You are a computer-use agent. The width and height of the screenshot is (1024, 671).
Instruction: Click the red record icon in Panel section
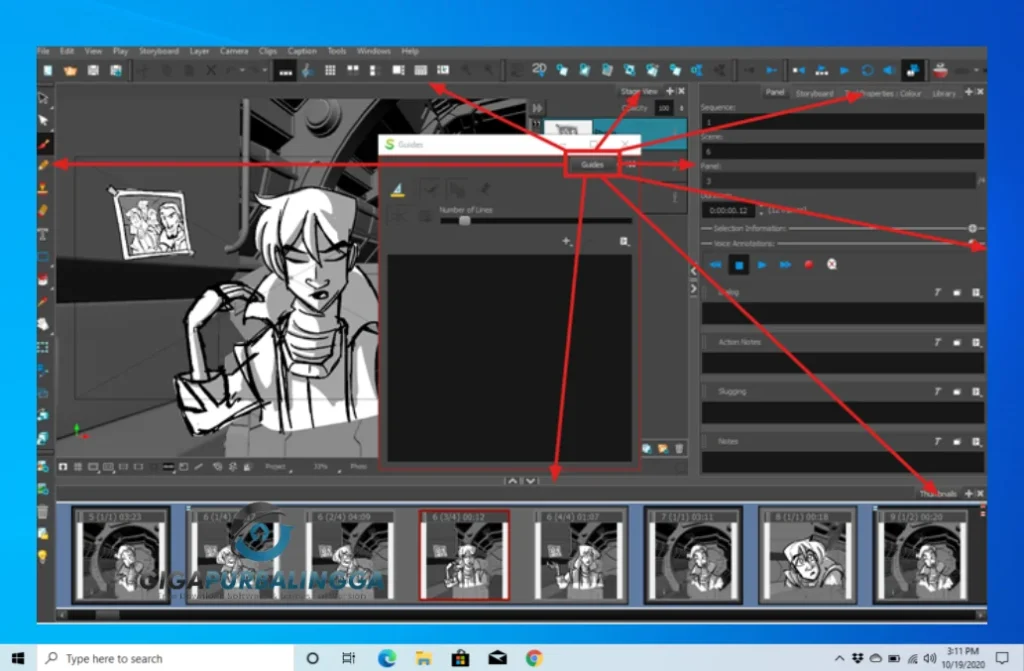pyautogui.click(x=808, y=265)
